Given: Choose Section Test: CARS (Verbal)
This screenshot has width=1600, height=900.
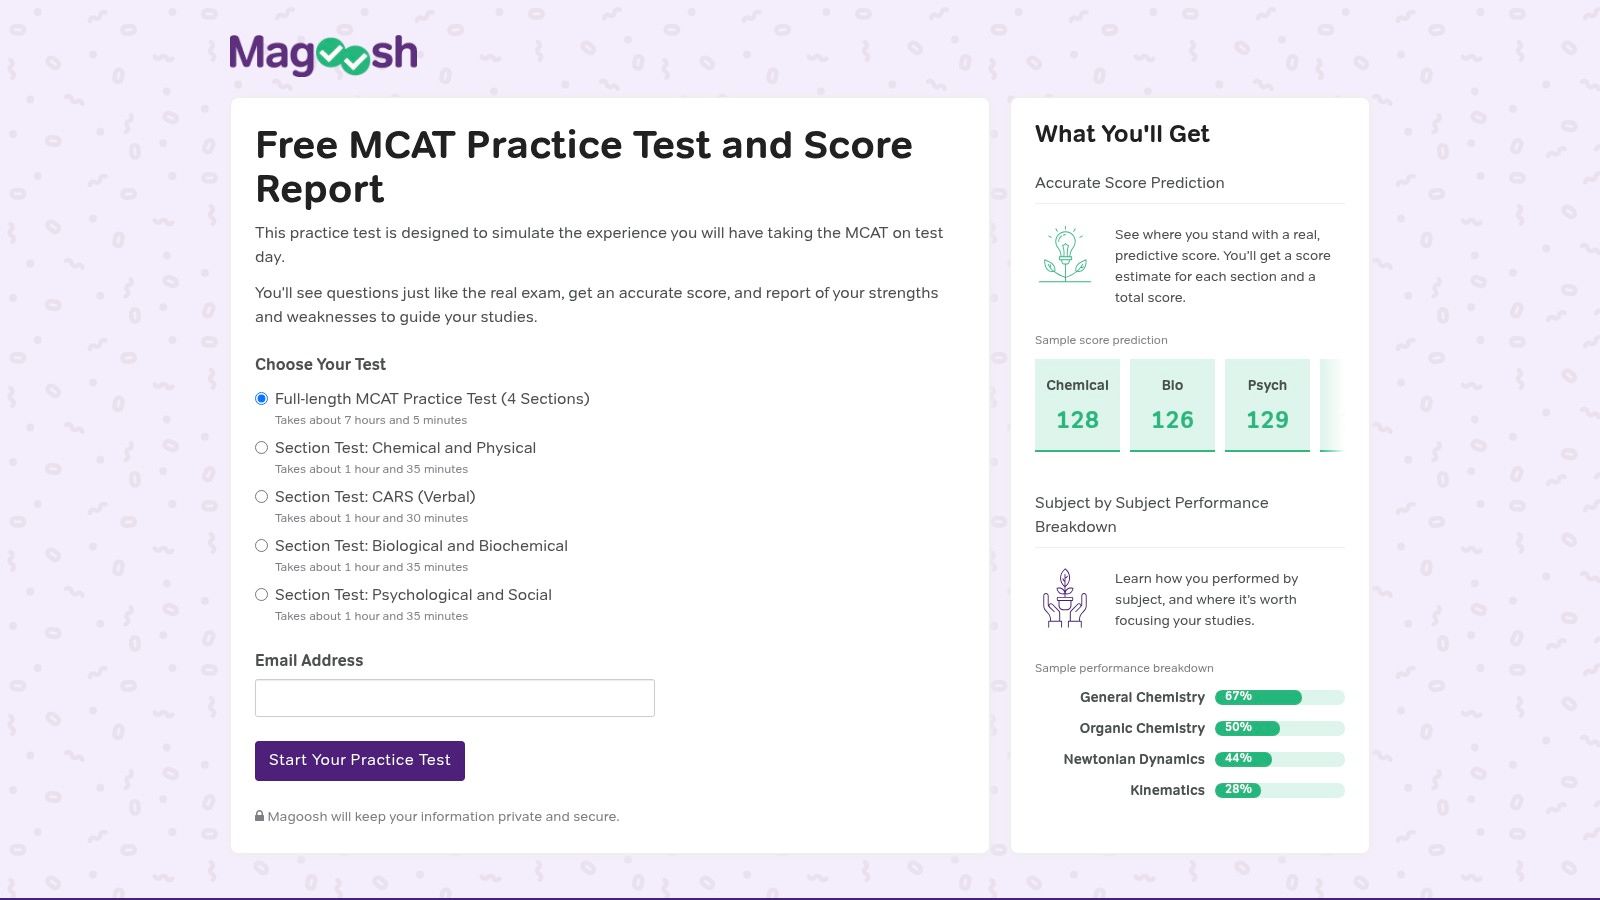Looking at the screenshot, I should (x=262, y=497).
